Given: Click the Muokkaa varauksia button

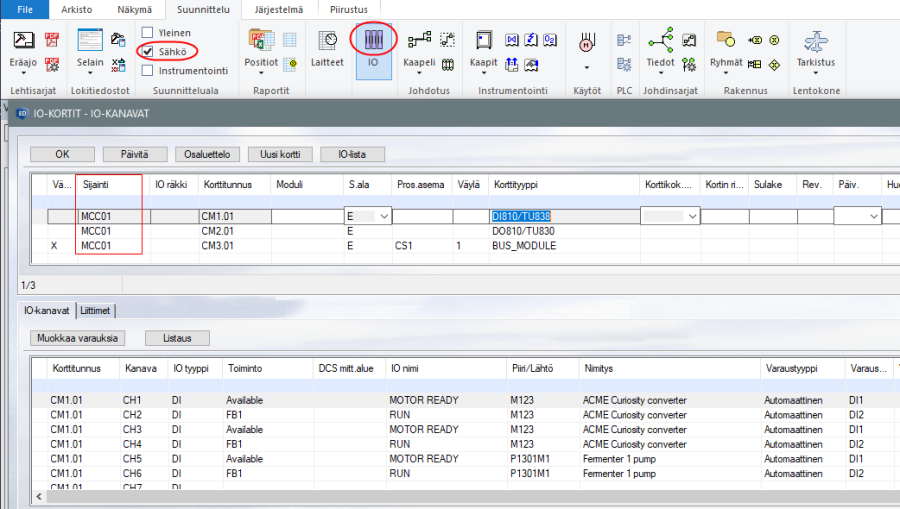Looking at the screenshot, I should coord(78,338).
